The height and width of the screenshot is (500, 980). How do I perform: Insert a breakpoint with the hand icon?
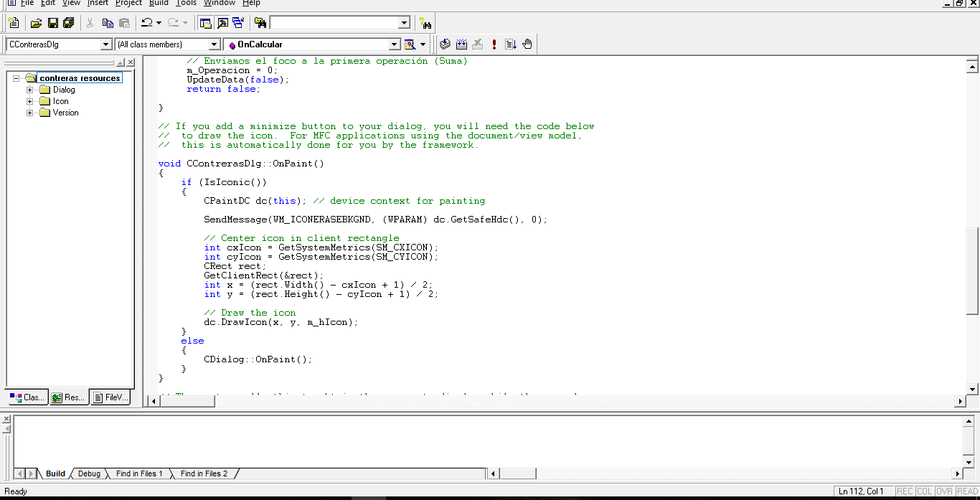click(x=527, y=44)
